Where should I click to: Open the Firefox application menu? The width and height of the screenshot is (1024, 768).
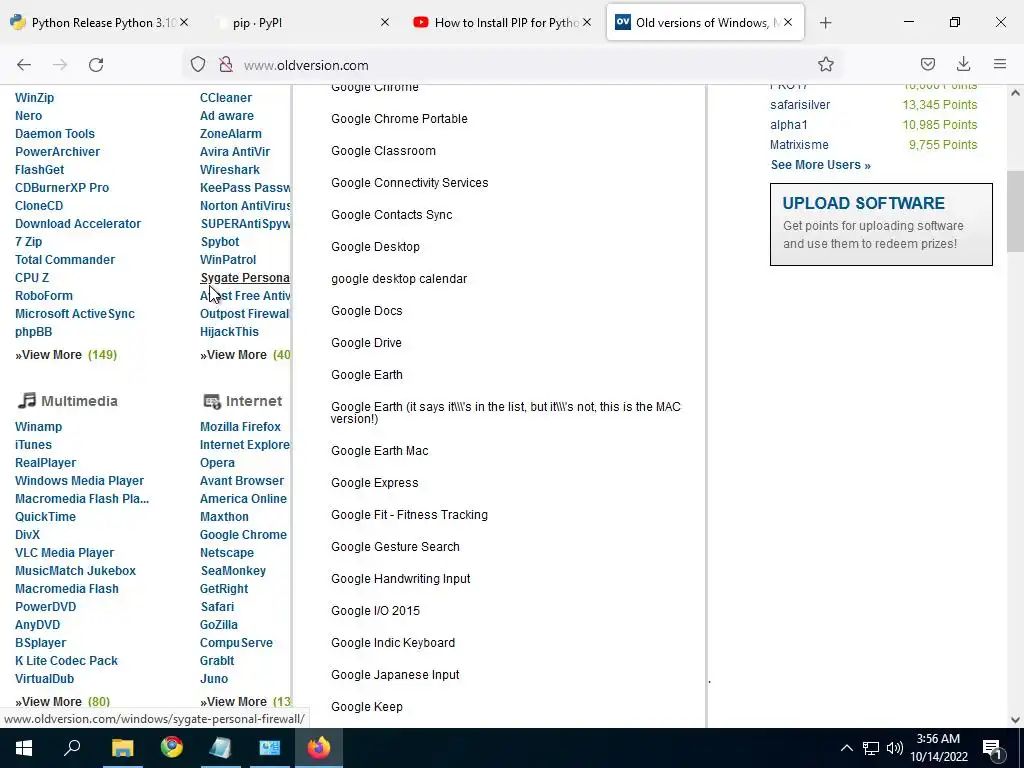pyautogui.click(x=1000, y=64)
